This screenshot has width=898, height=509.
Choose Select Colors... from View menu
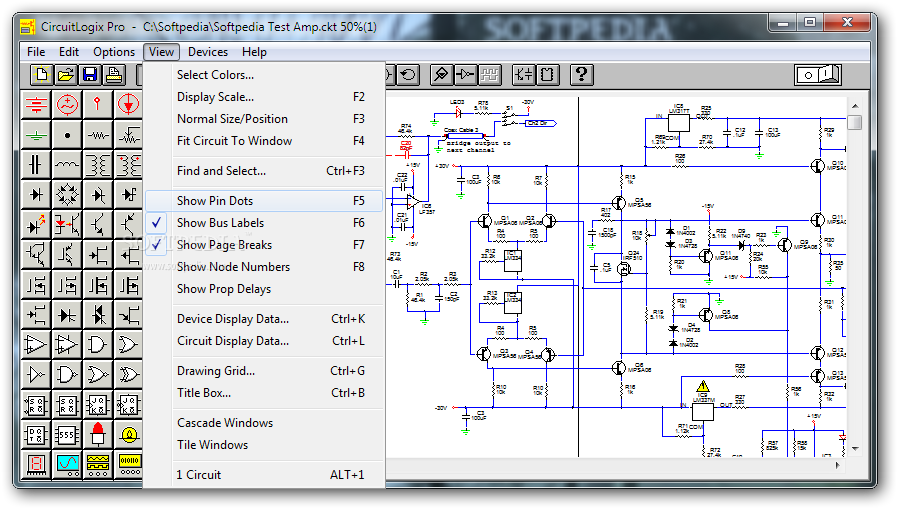point(263,75)
